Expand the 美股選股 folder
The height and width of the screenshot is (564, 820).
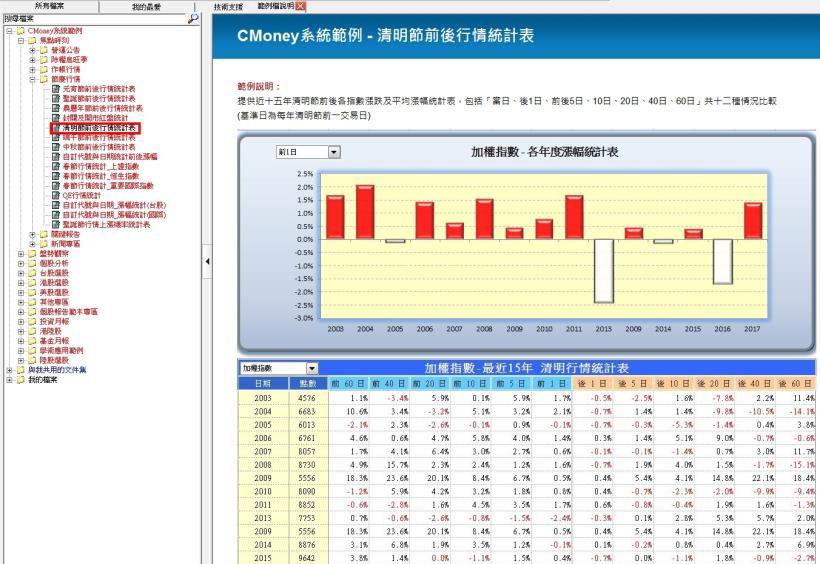pos(21,292)
